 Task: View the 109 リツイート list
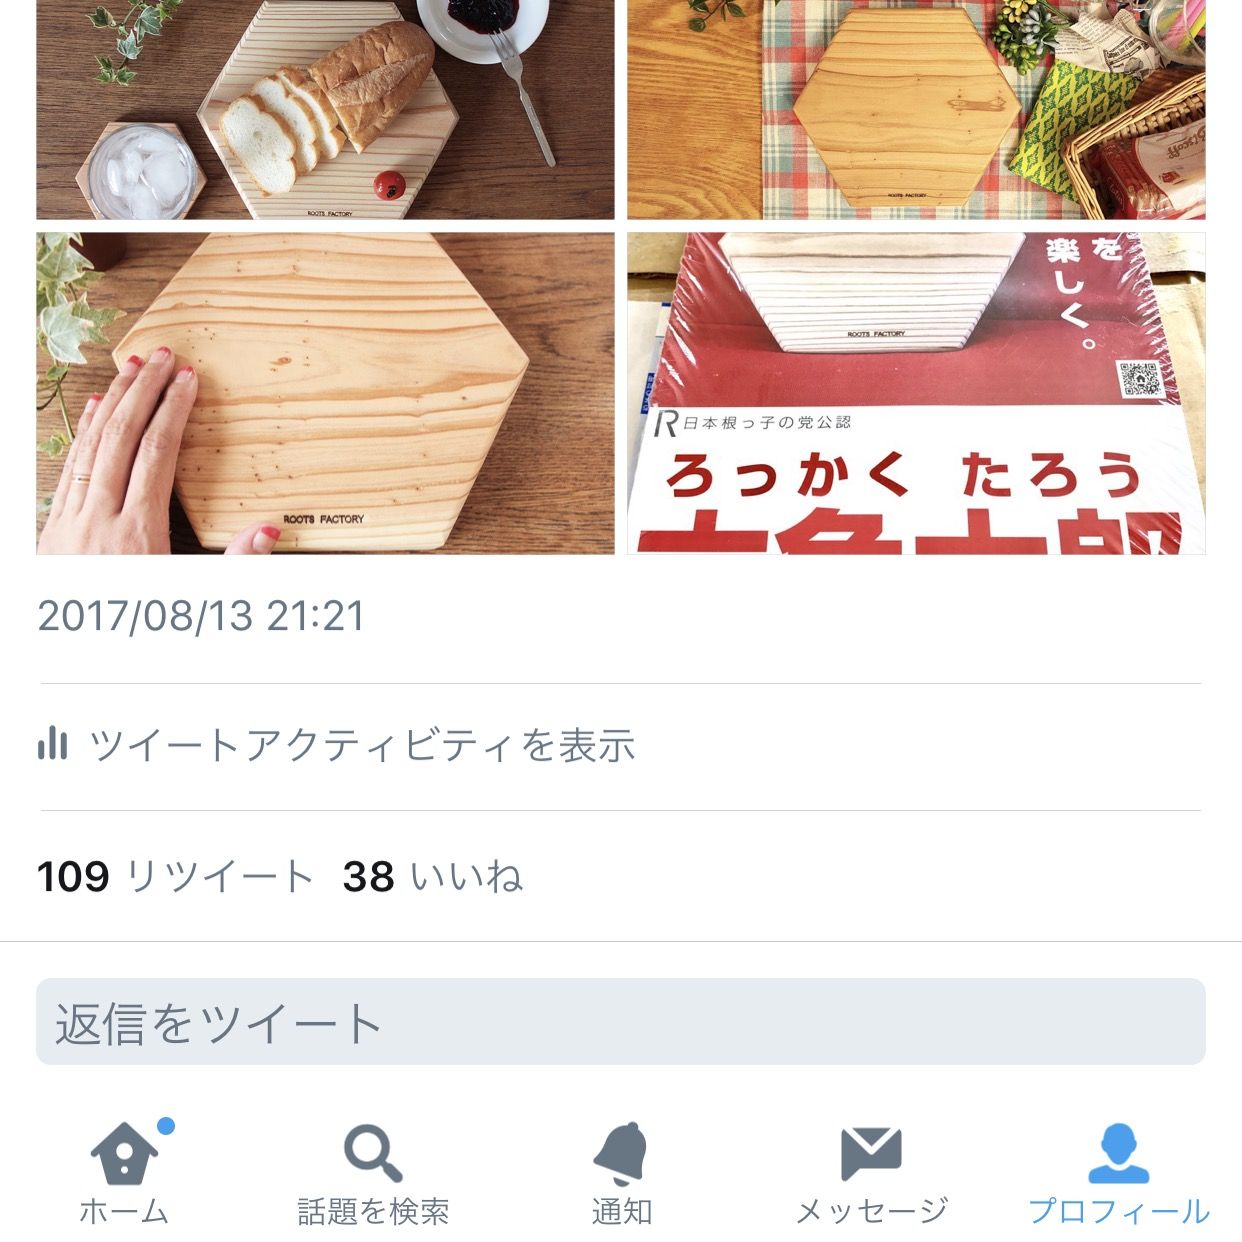175,877
